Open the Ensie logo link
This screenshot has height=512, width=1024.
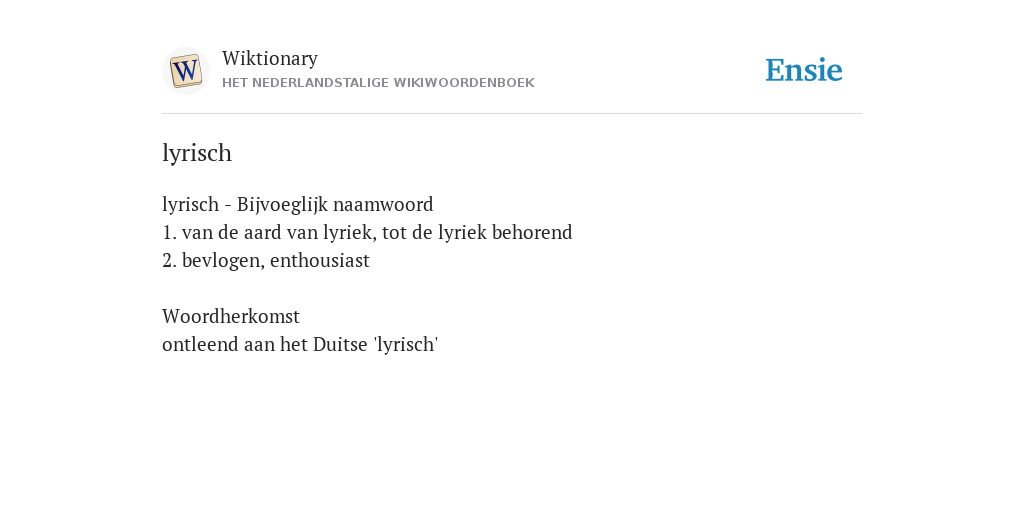(x=804, y=70)
